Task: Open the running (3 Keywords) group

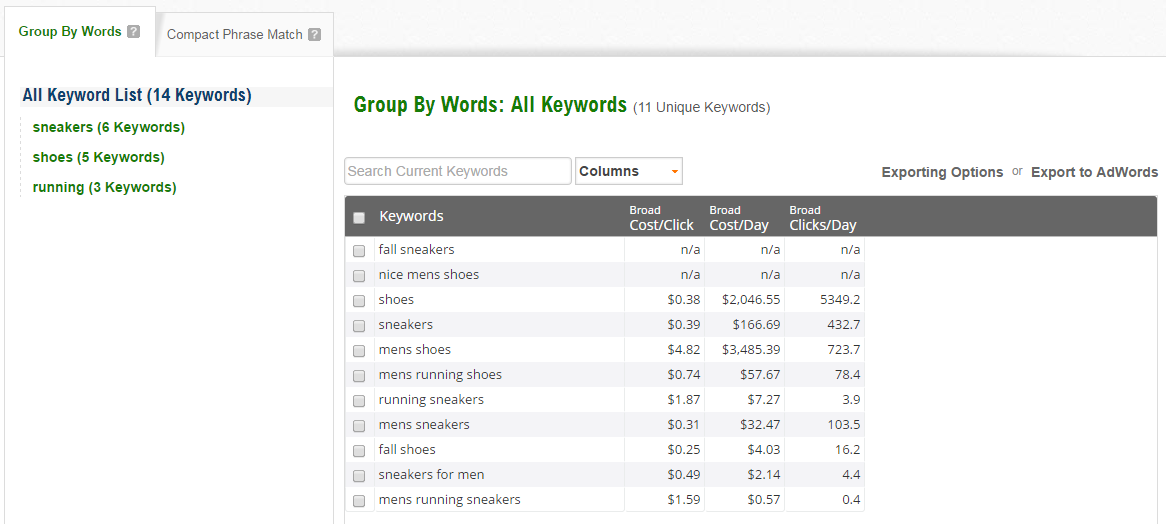Action: click(x=104, y=188)
